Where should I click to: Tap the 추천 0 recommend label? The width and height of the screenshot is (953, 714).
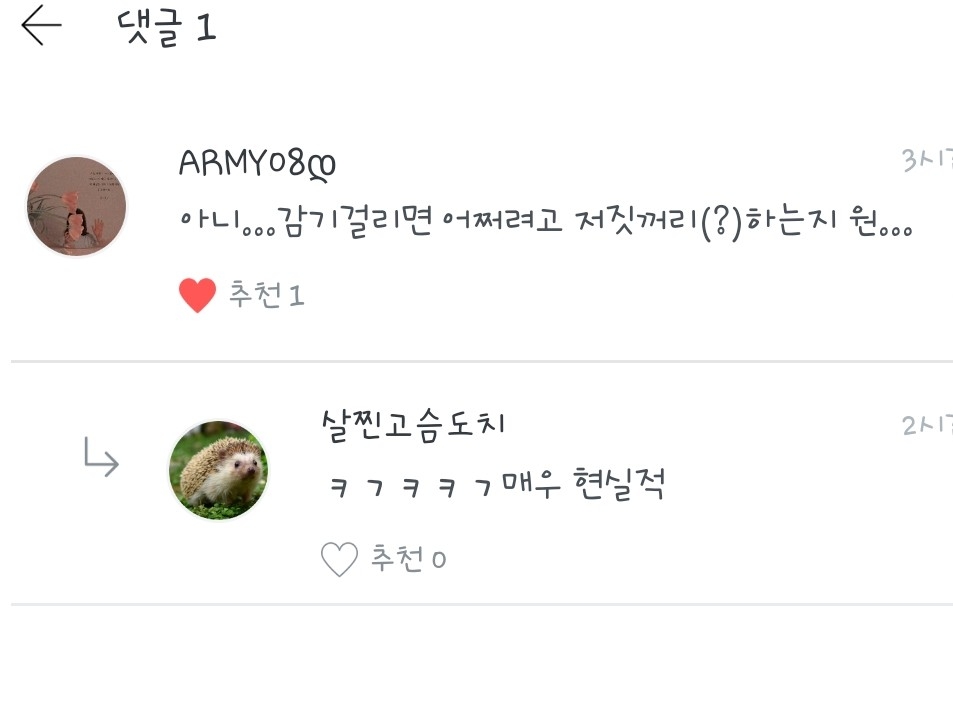[408, 558]
